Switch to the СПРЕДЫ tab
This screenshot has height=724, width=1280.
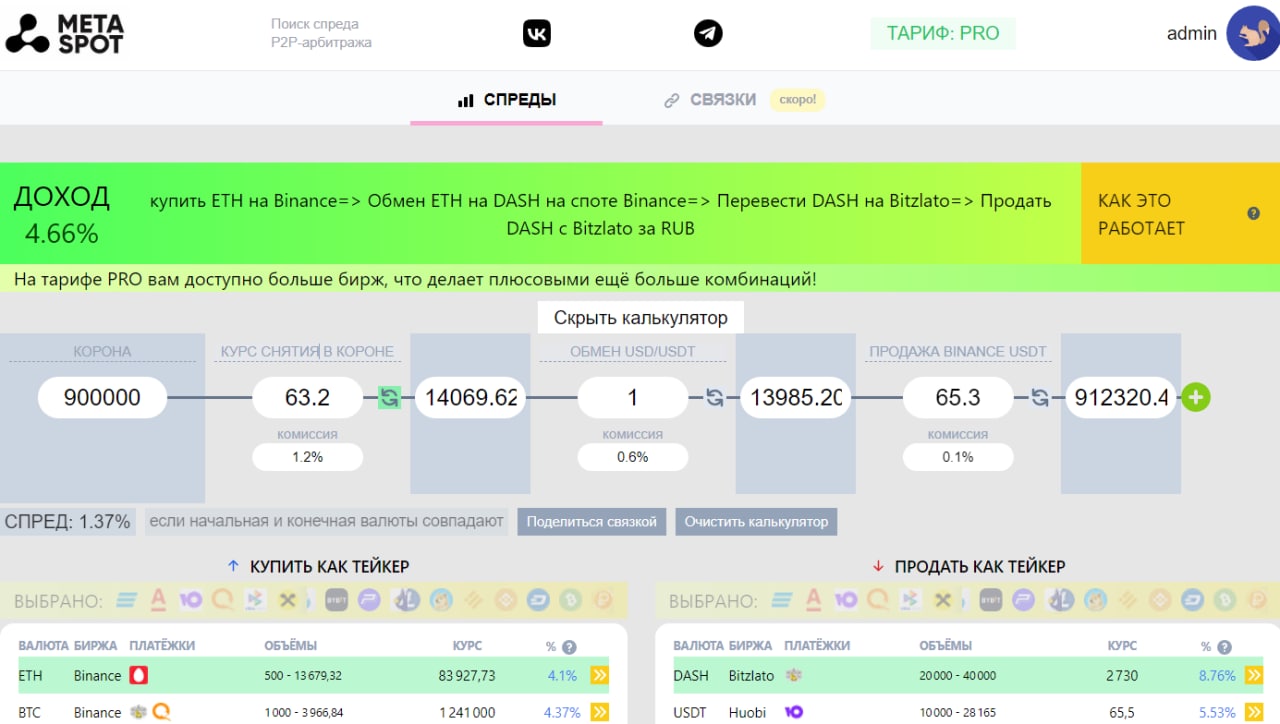click(x=507, y=100)
